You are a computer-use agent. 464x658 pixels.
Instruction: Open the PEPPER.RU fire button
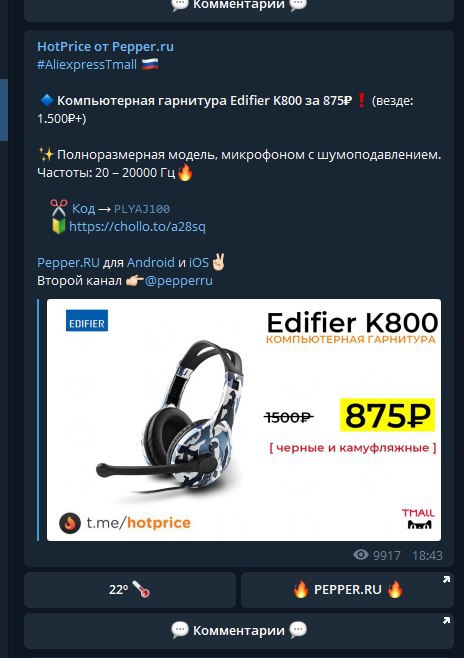(347, 590)
